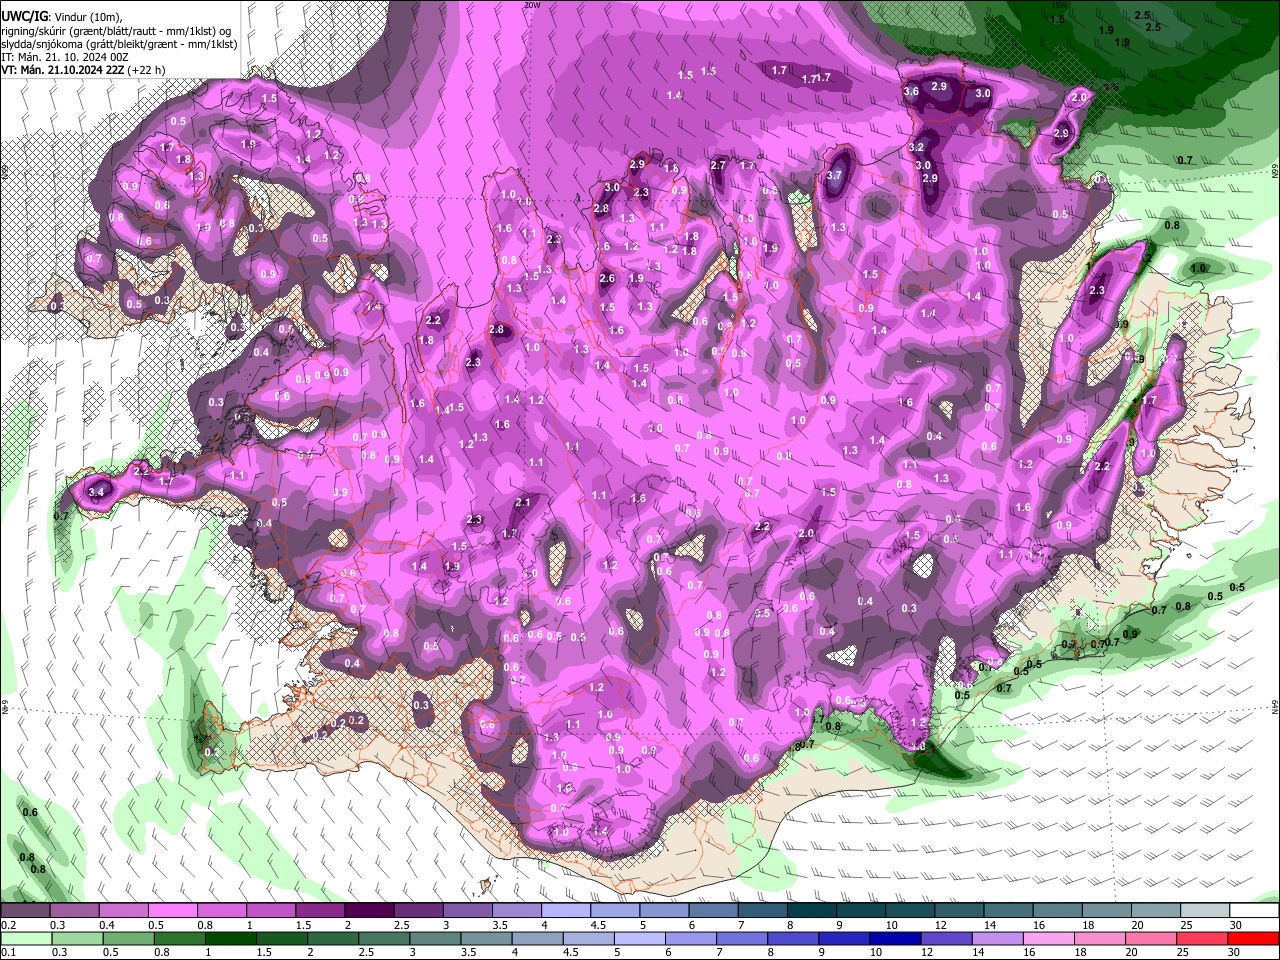Click the light pink swatch above the rain scale's 16
This screenshot has height=960, width=1280.
(x=1049, y=939)
